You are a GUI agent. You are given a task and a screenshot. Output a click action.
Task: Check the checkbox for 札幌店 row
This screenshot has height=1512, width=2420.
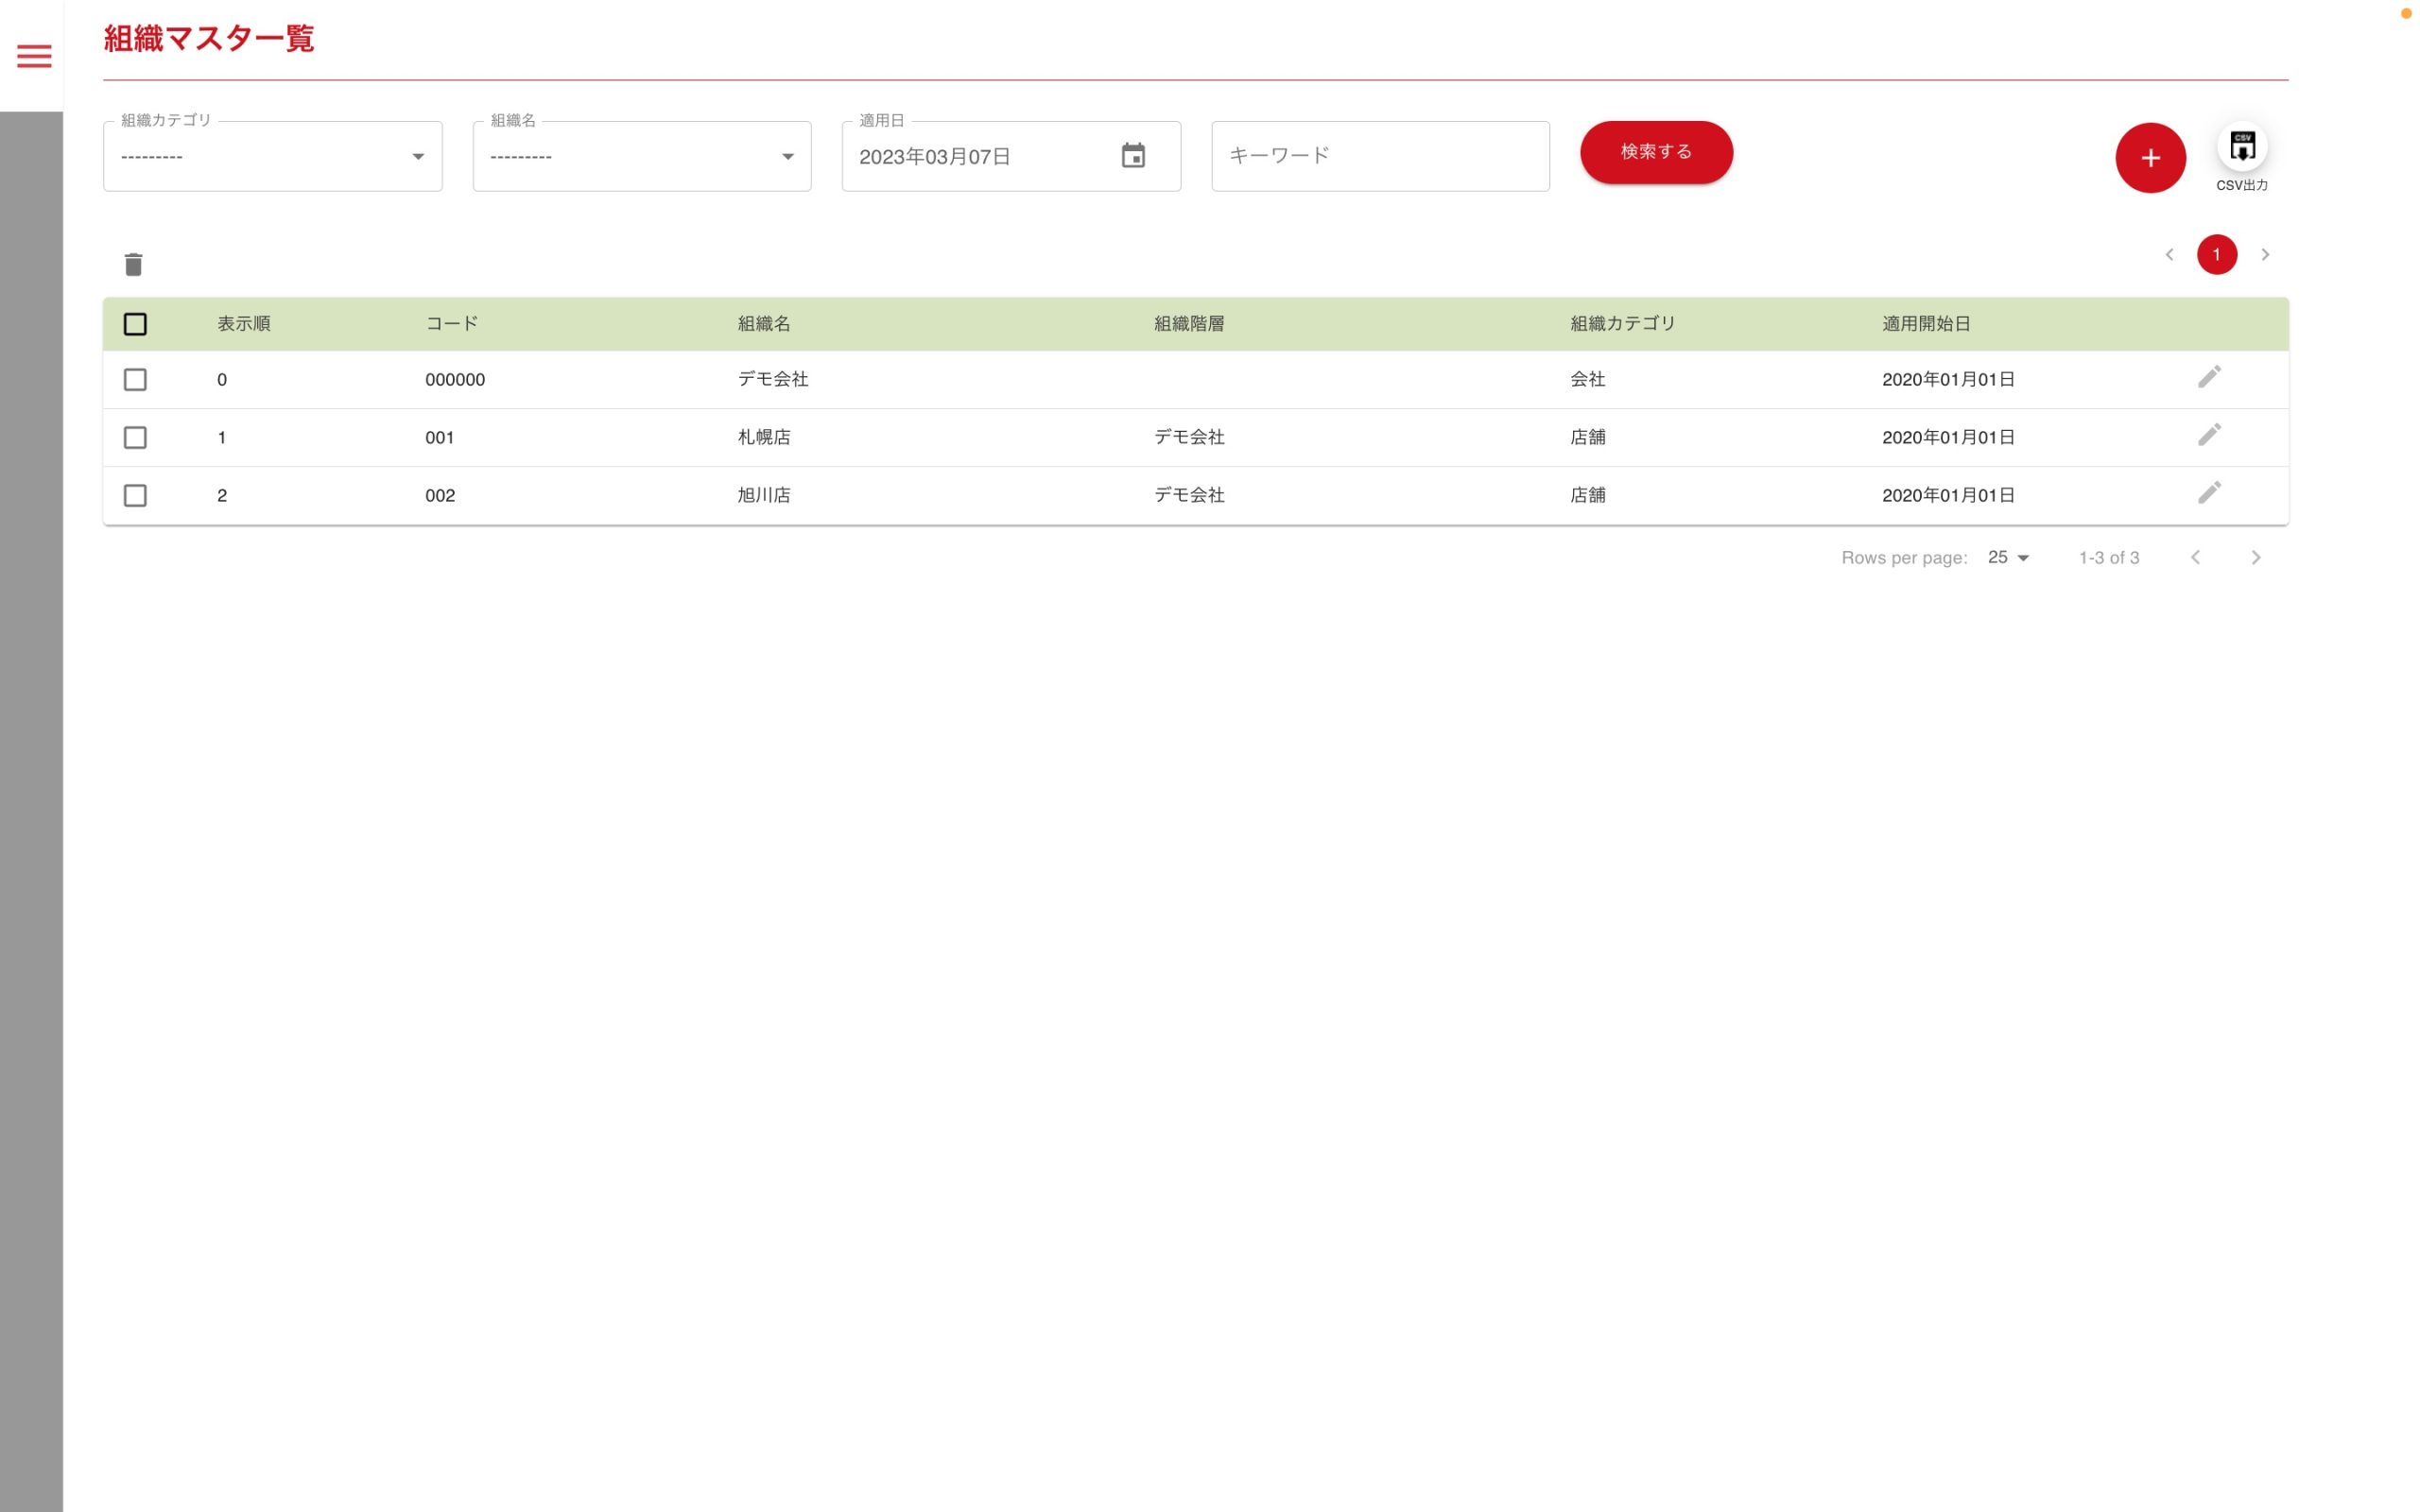point(135,438)
